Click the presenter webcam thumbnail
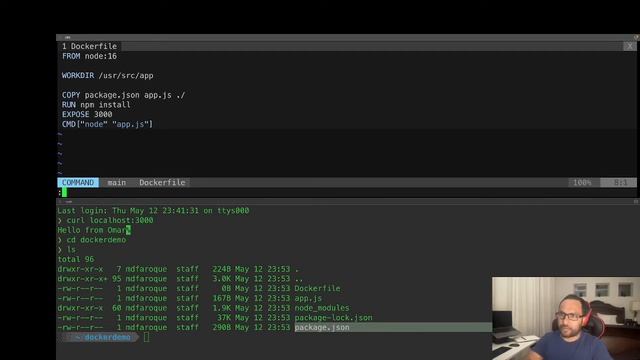640x360 pixels. point(566,318)
